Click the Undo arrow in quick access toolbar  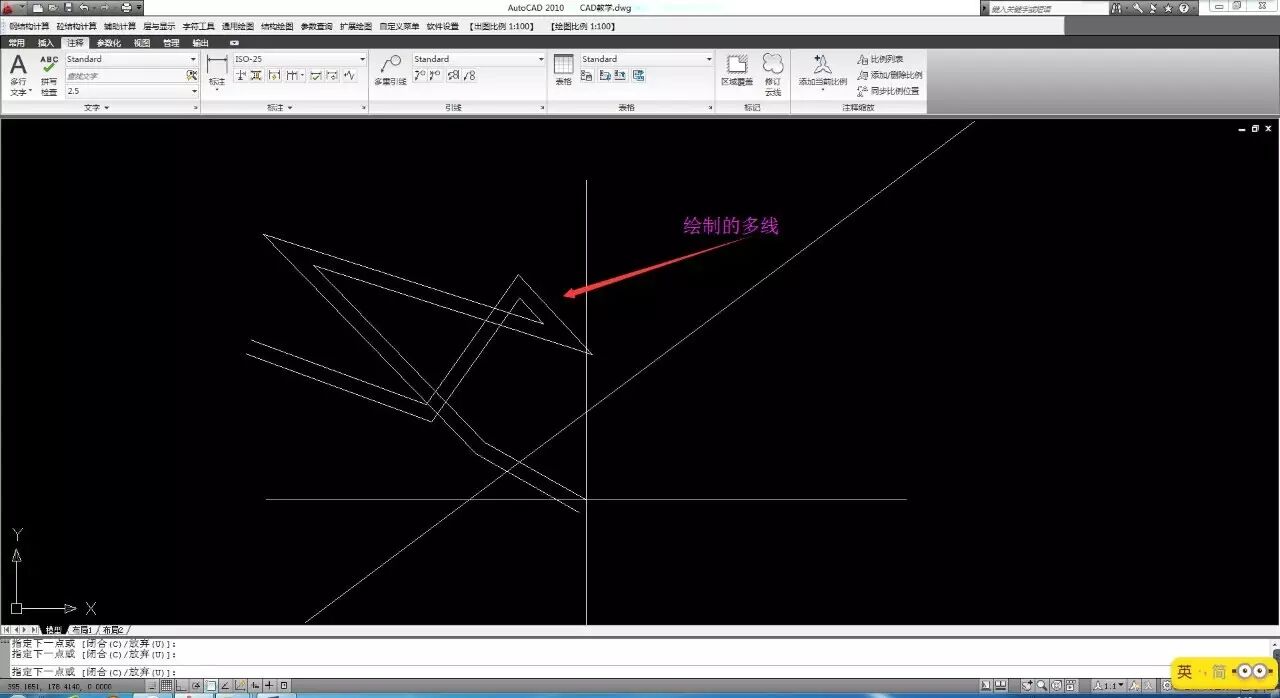pos(84,8)
